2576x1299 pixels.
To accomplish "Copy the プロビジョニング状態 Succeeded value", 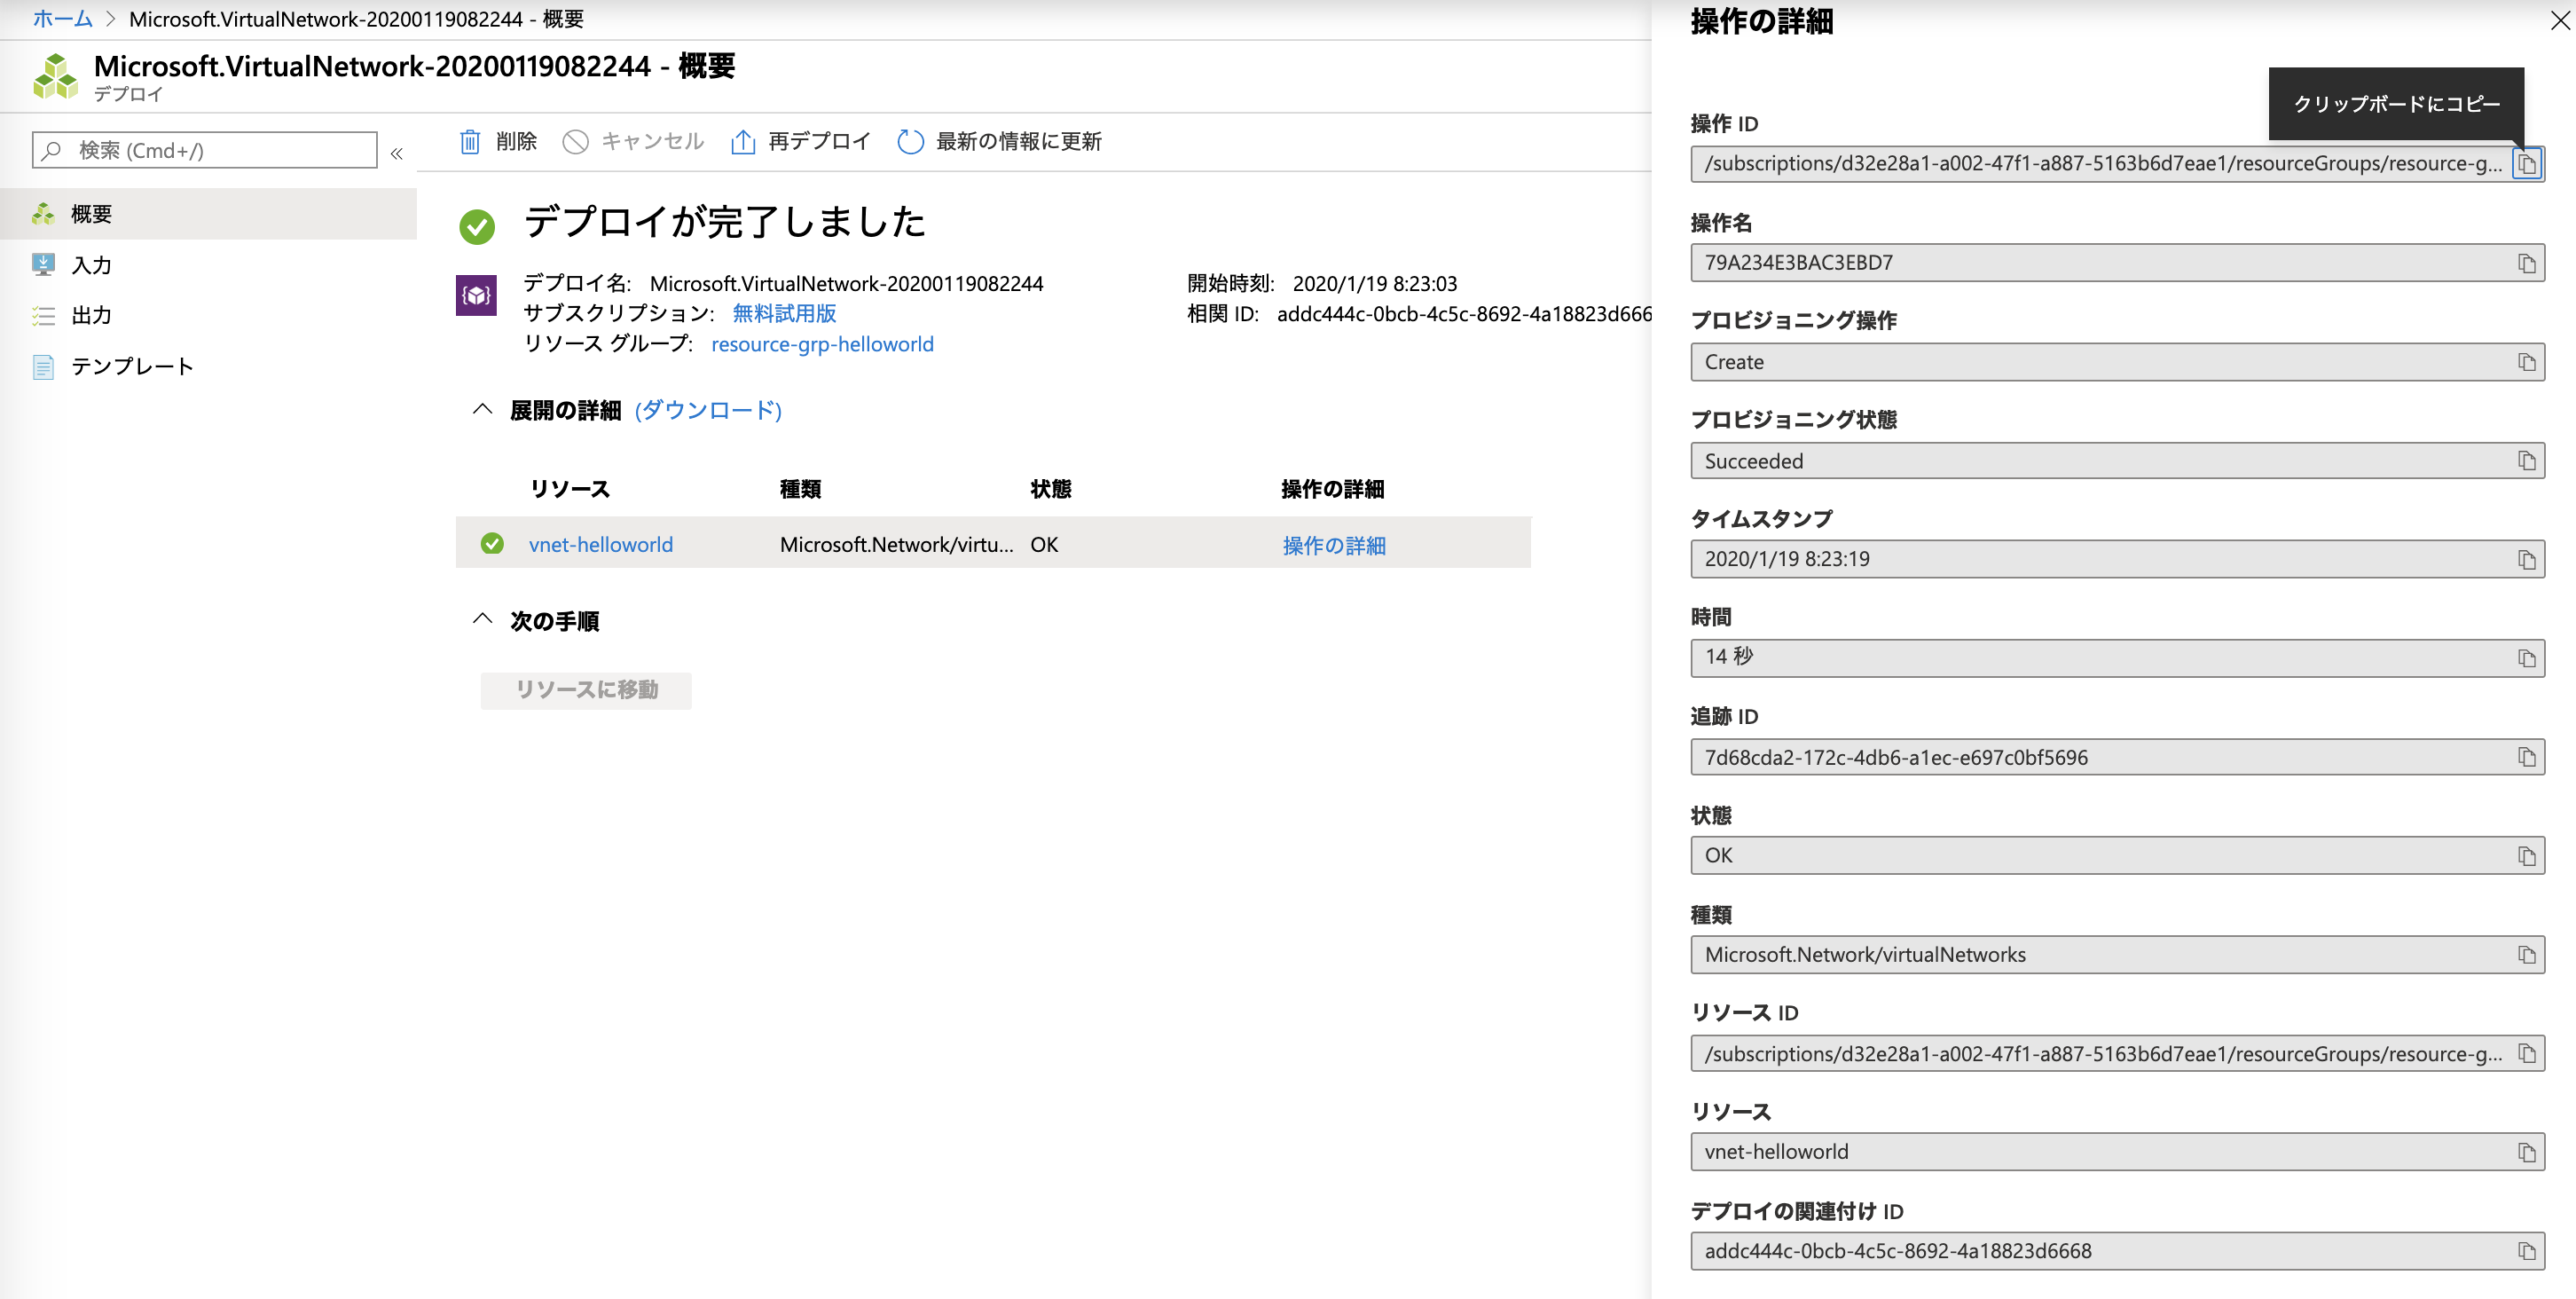I will 2527,461.
